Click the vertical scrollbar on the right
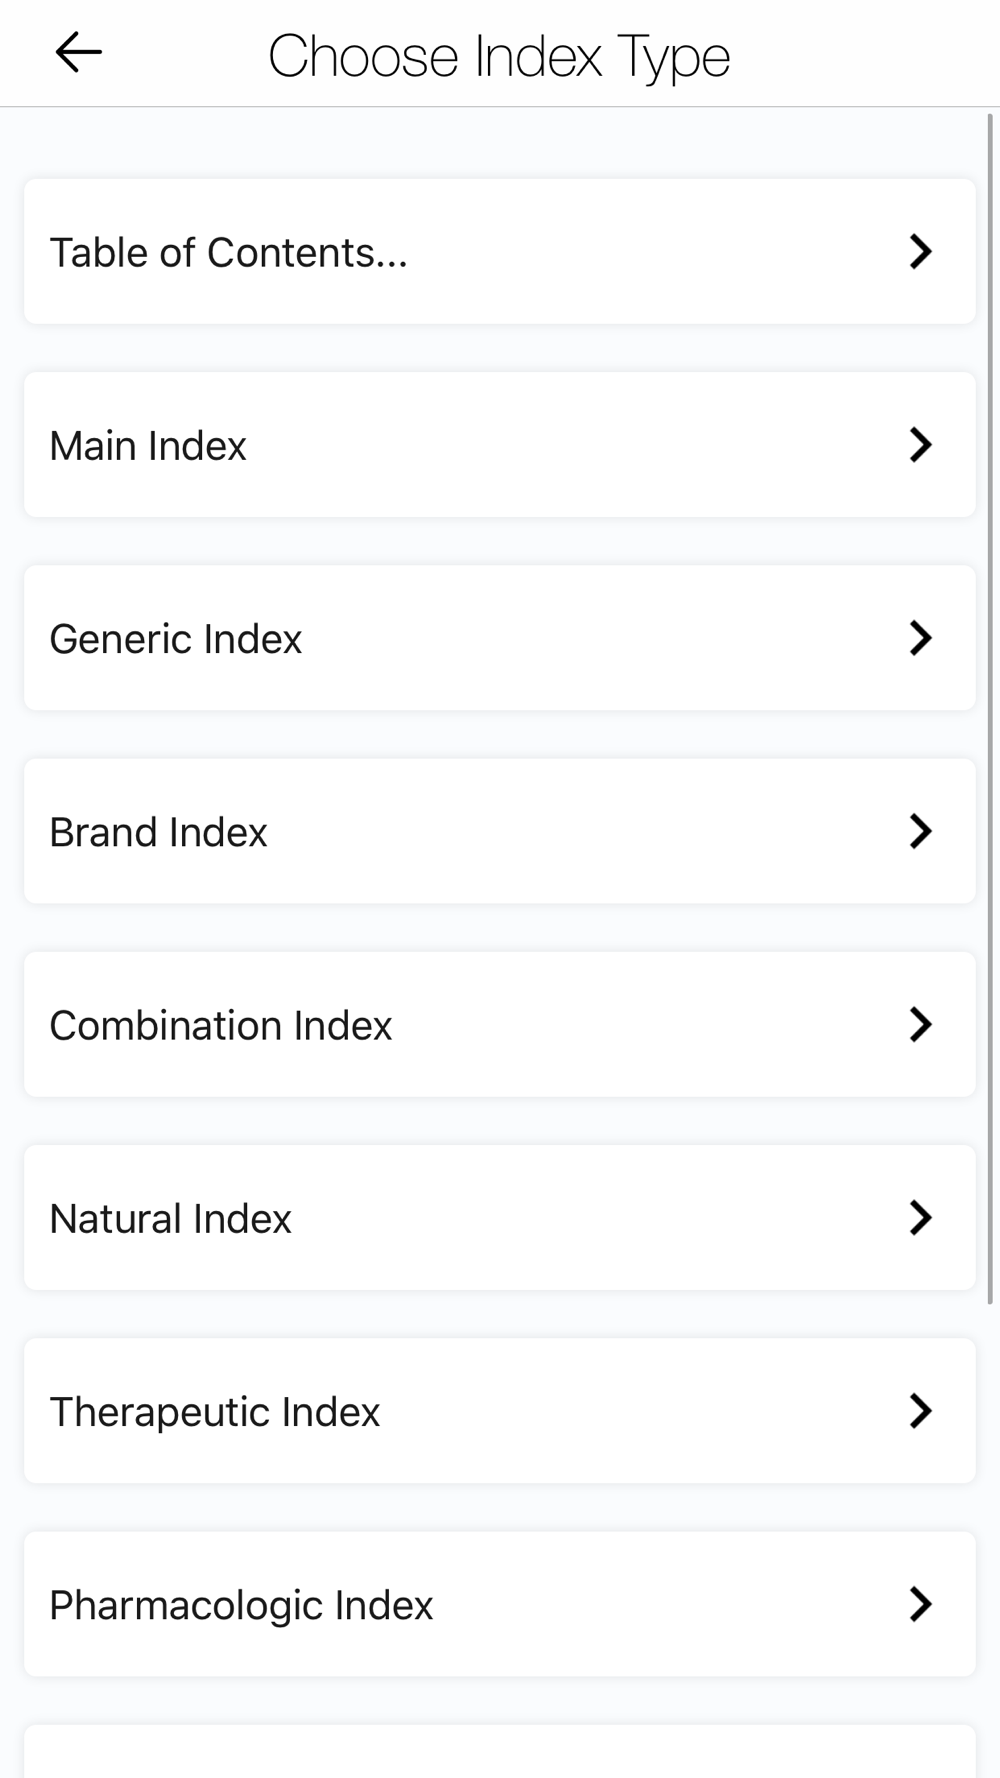This screenshot has height=1778, width=1000. click(x=992, y=709)
